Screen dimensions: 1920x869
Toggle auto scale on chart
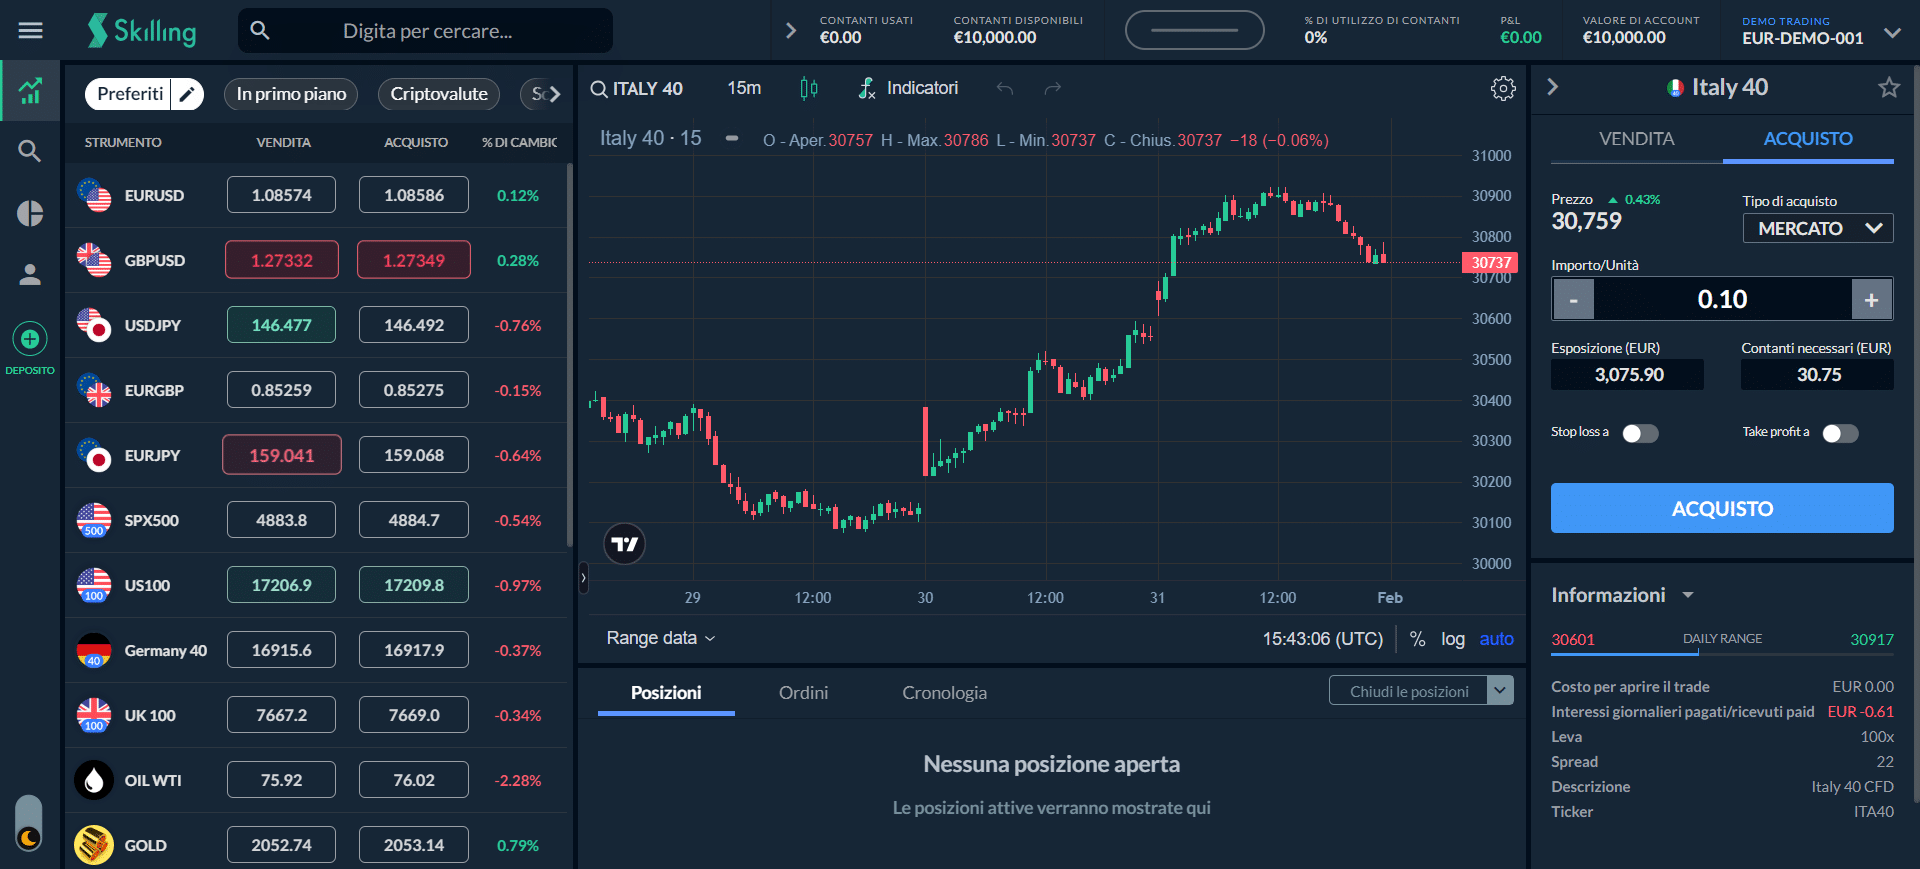[1497, 639]
